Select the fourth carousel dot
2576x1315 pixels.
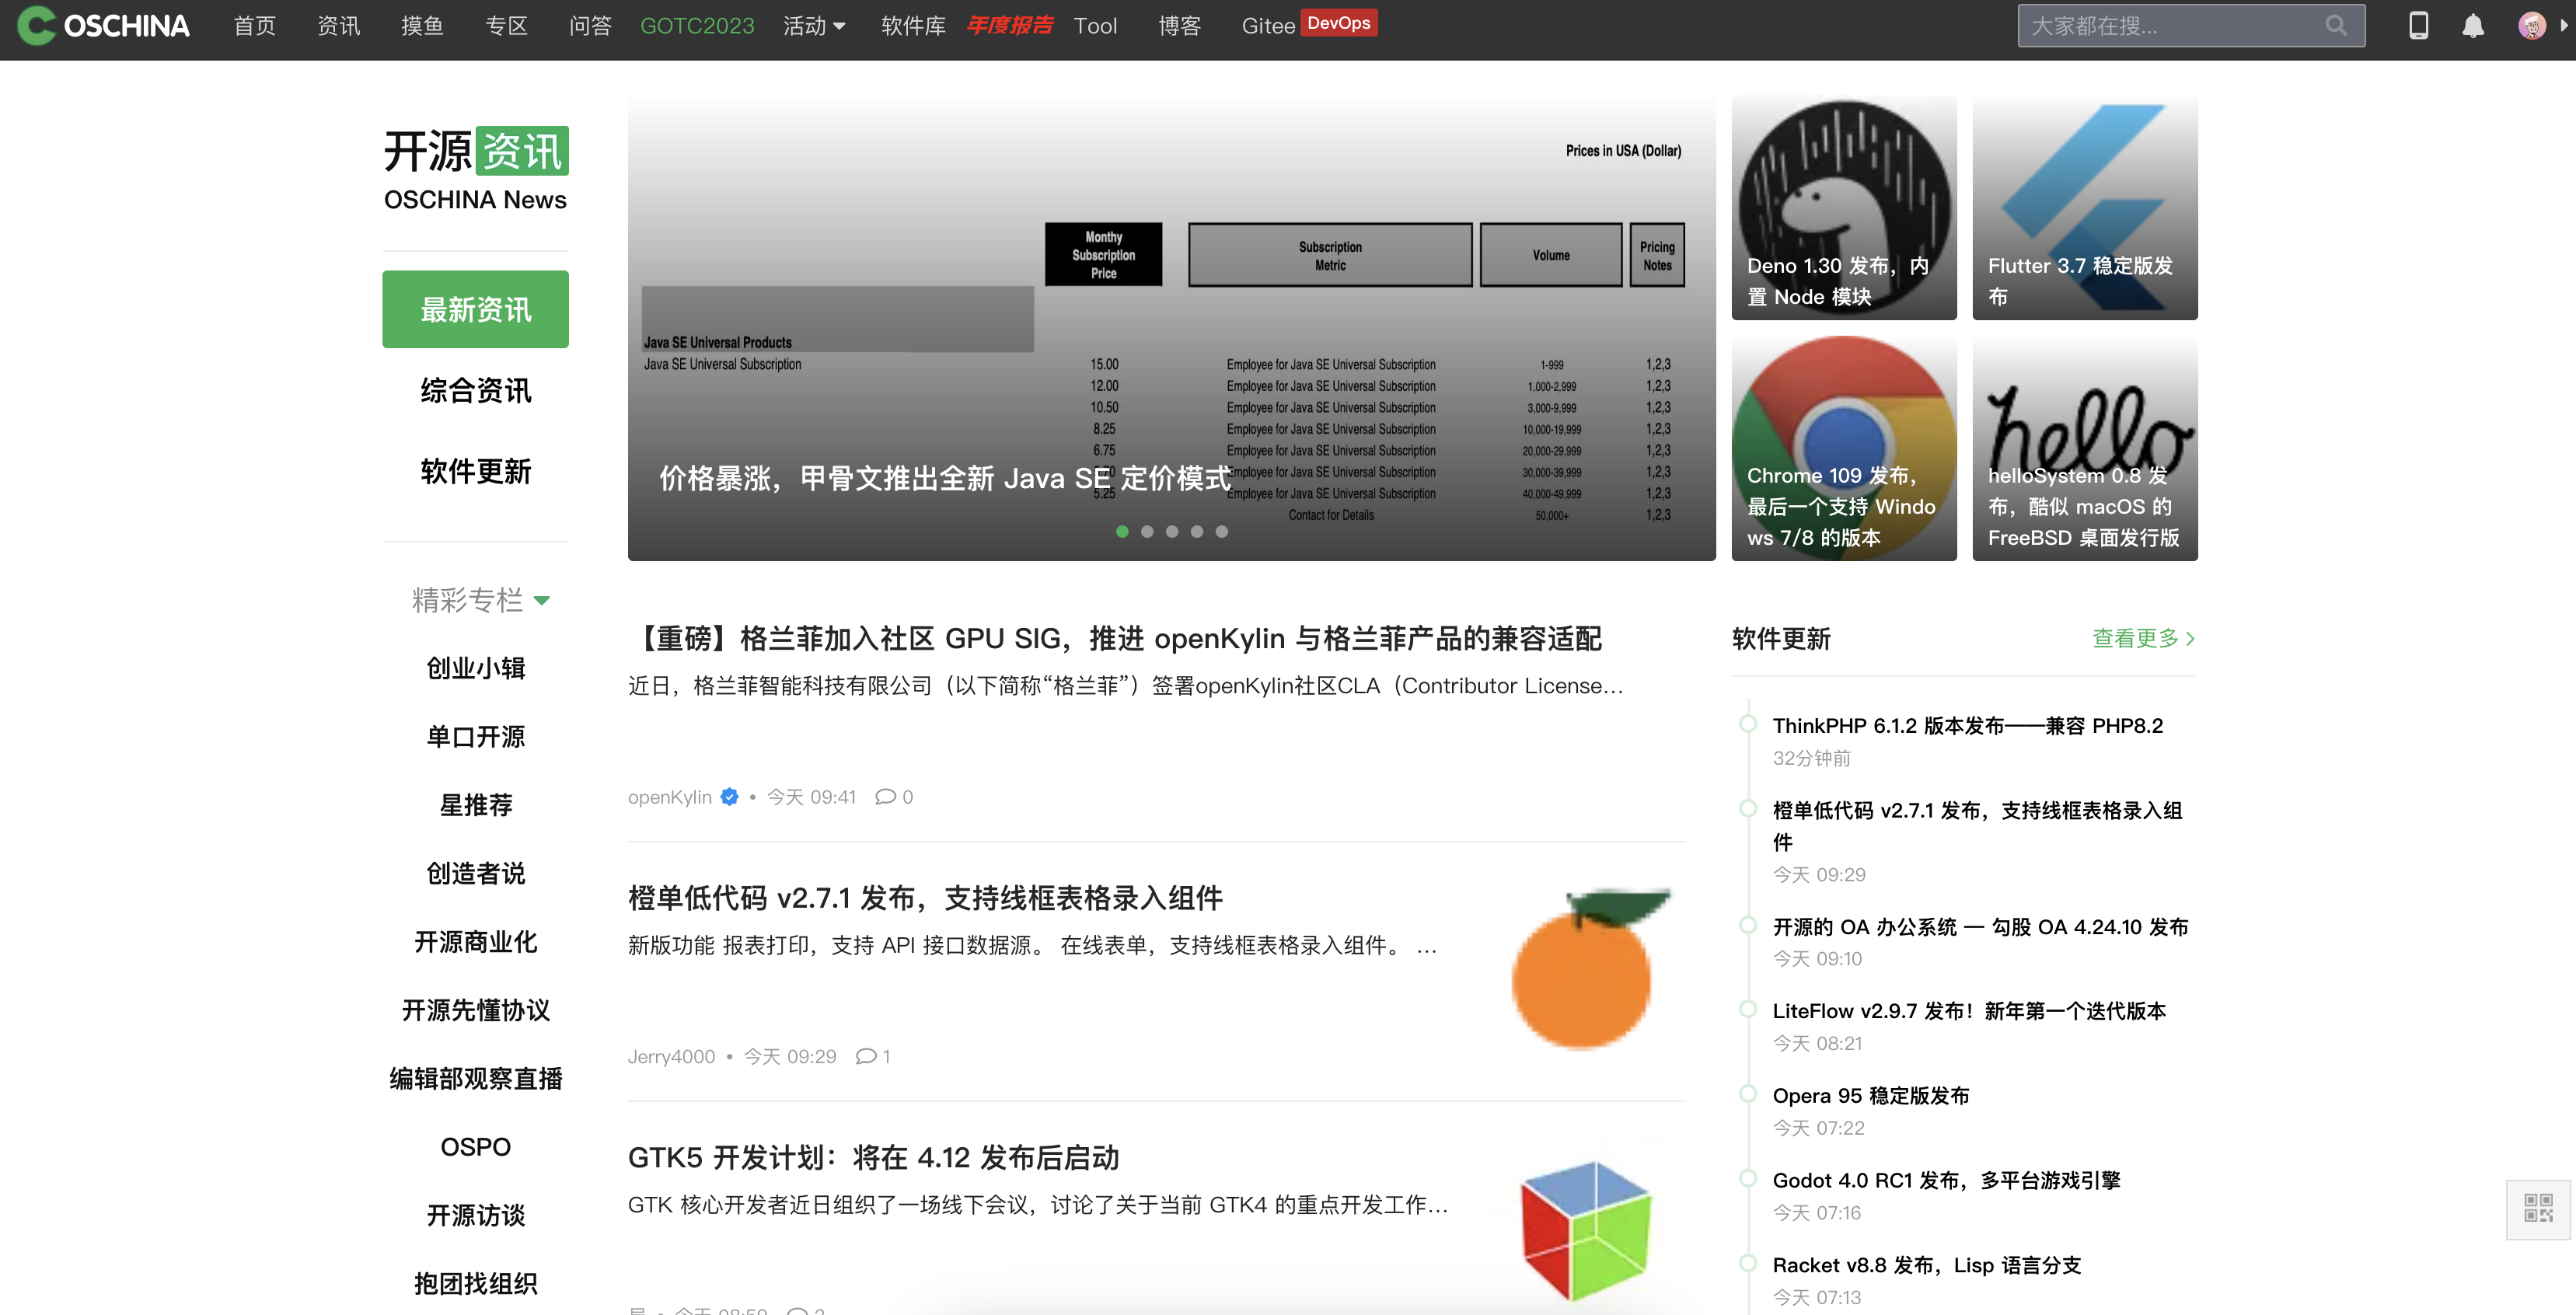coord(1196,531)
